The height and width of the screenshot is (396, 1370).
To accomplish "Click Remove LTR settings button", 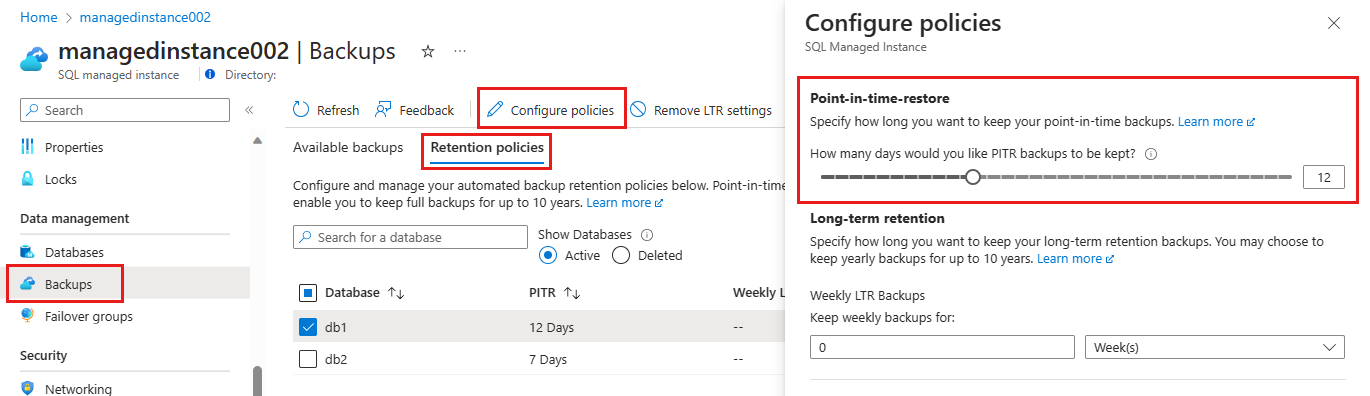I will click(x=701, y=110).
